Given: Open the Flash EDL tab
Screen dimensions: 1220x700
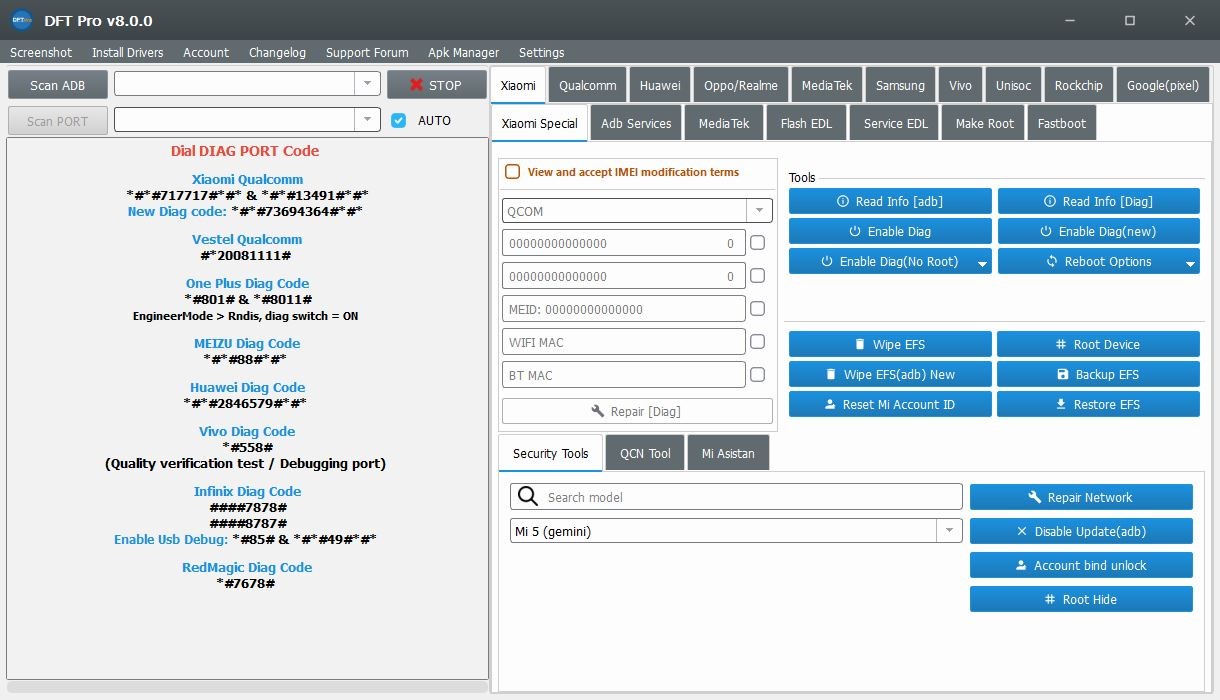Looking at the screenshot, I should [x=806, y=123].
